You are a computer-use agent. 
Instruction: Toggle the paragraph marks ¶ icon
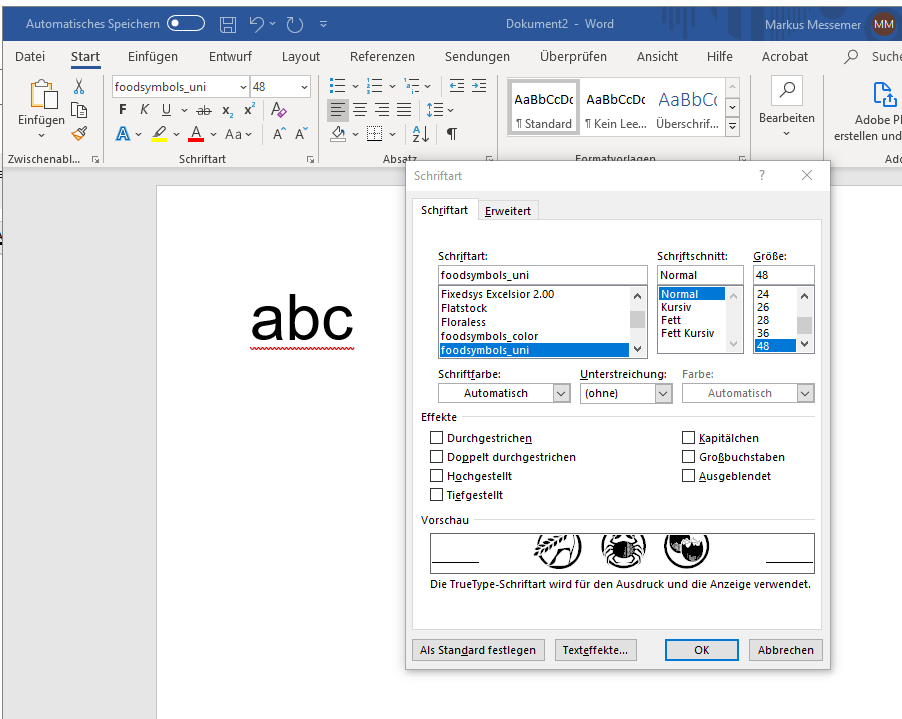click(452, 134)
